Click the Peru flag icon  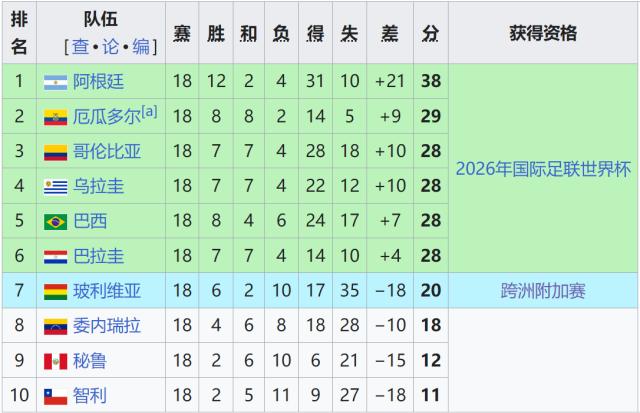click(56, 361)
